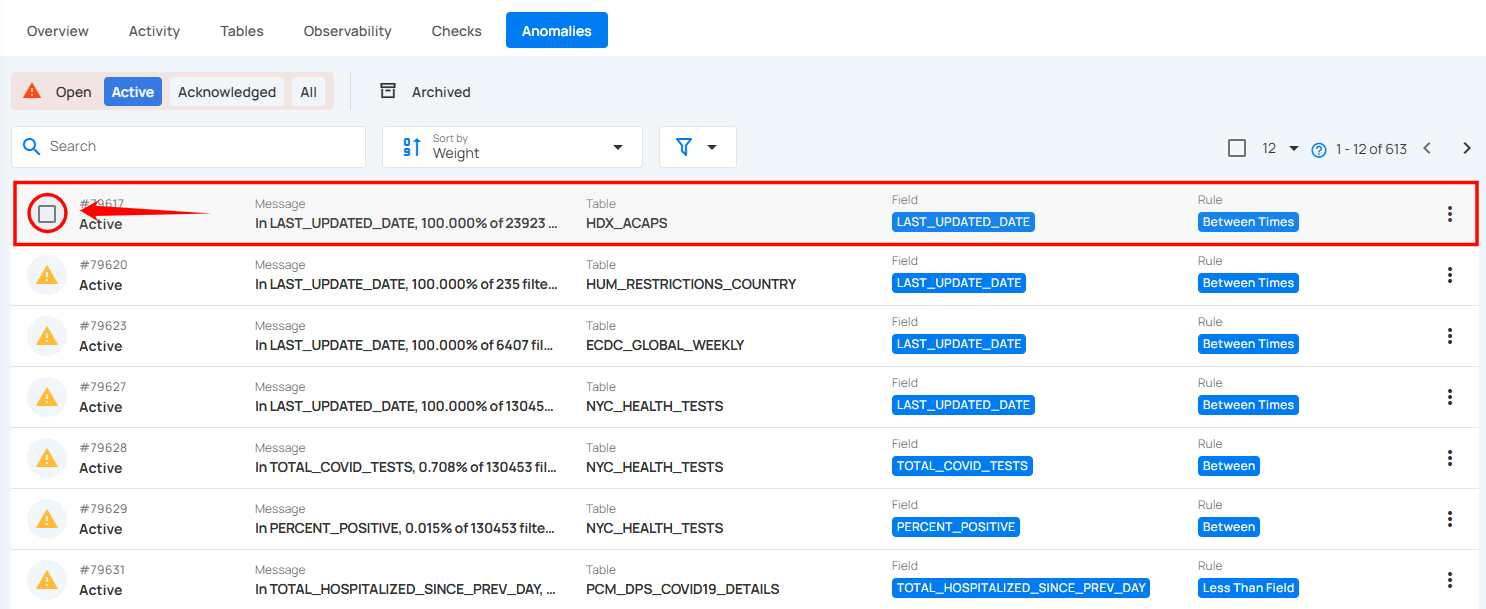
Task: Click the TOTAL_HOSPITALIZED_SINCE_PREV_DAY field tag
Action: point(1021,588)
